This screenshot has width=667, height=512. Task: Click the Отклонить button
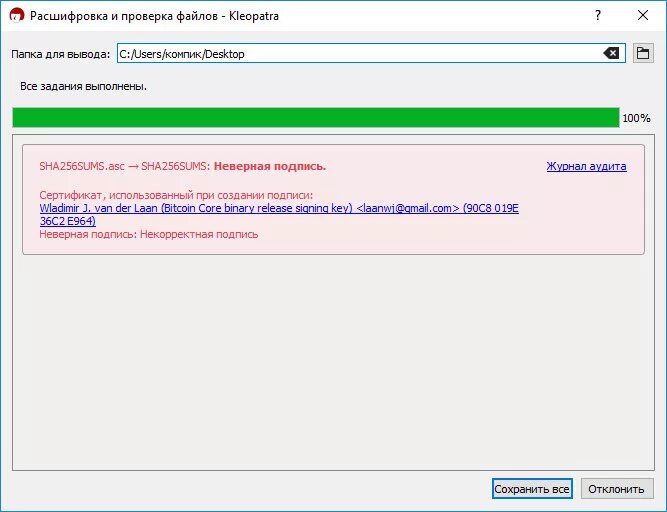(616, 489)
